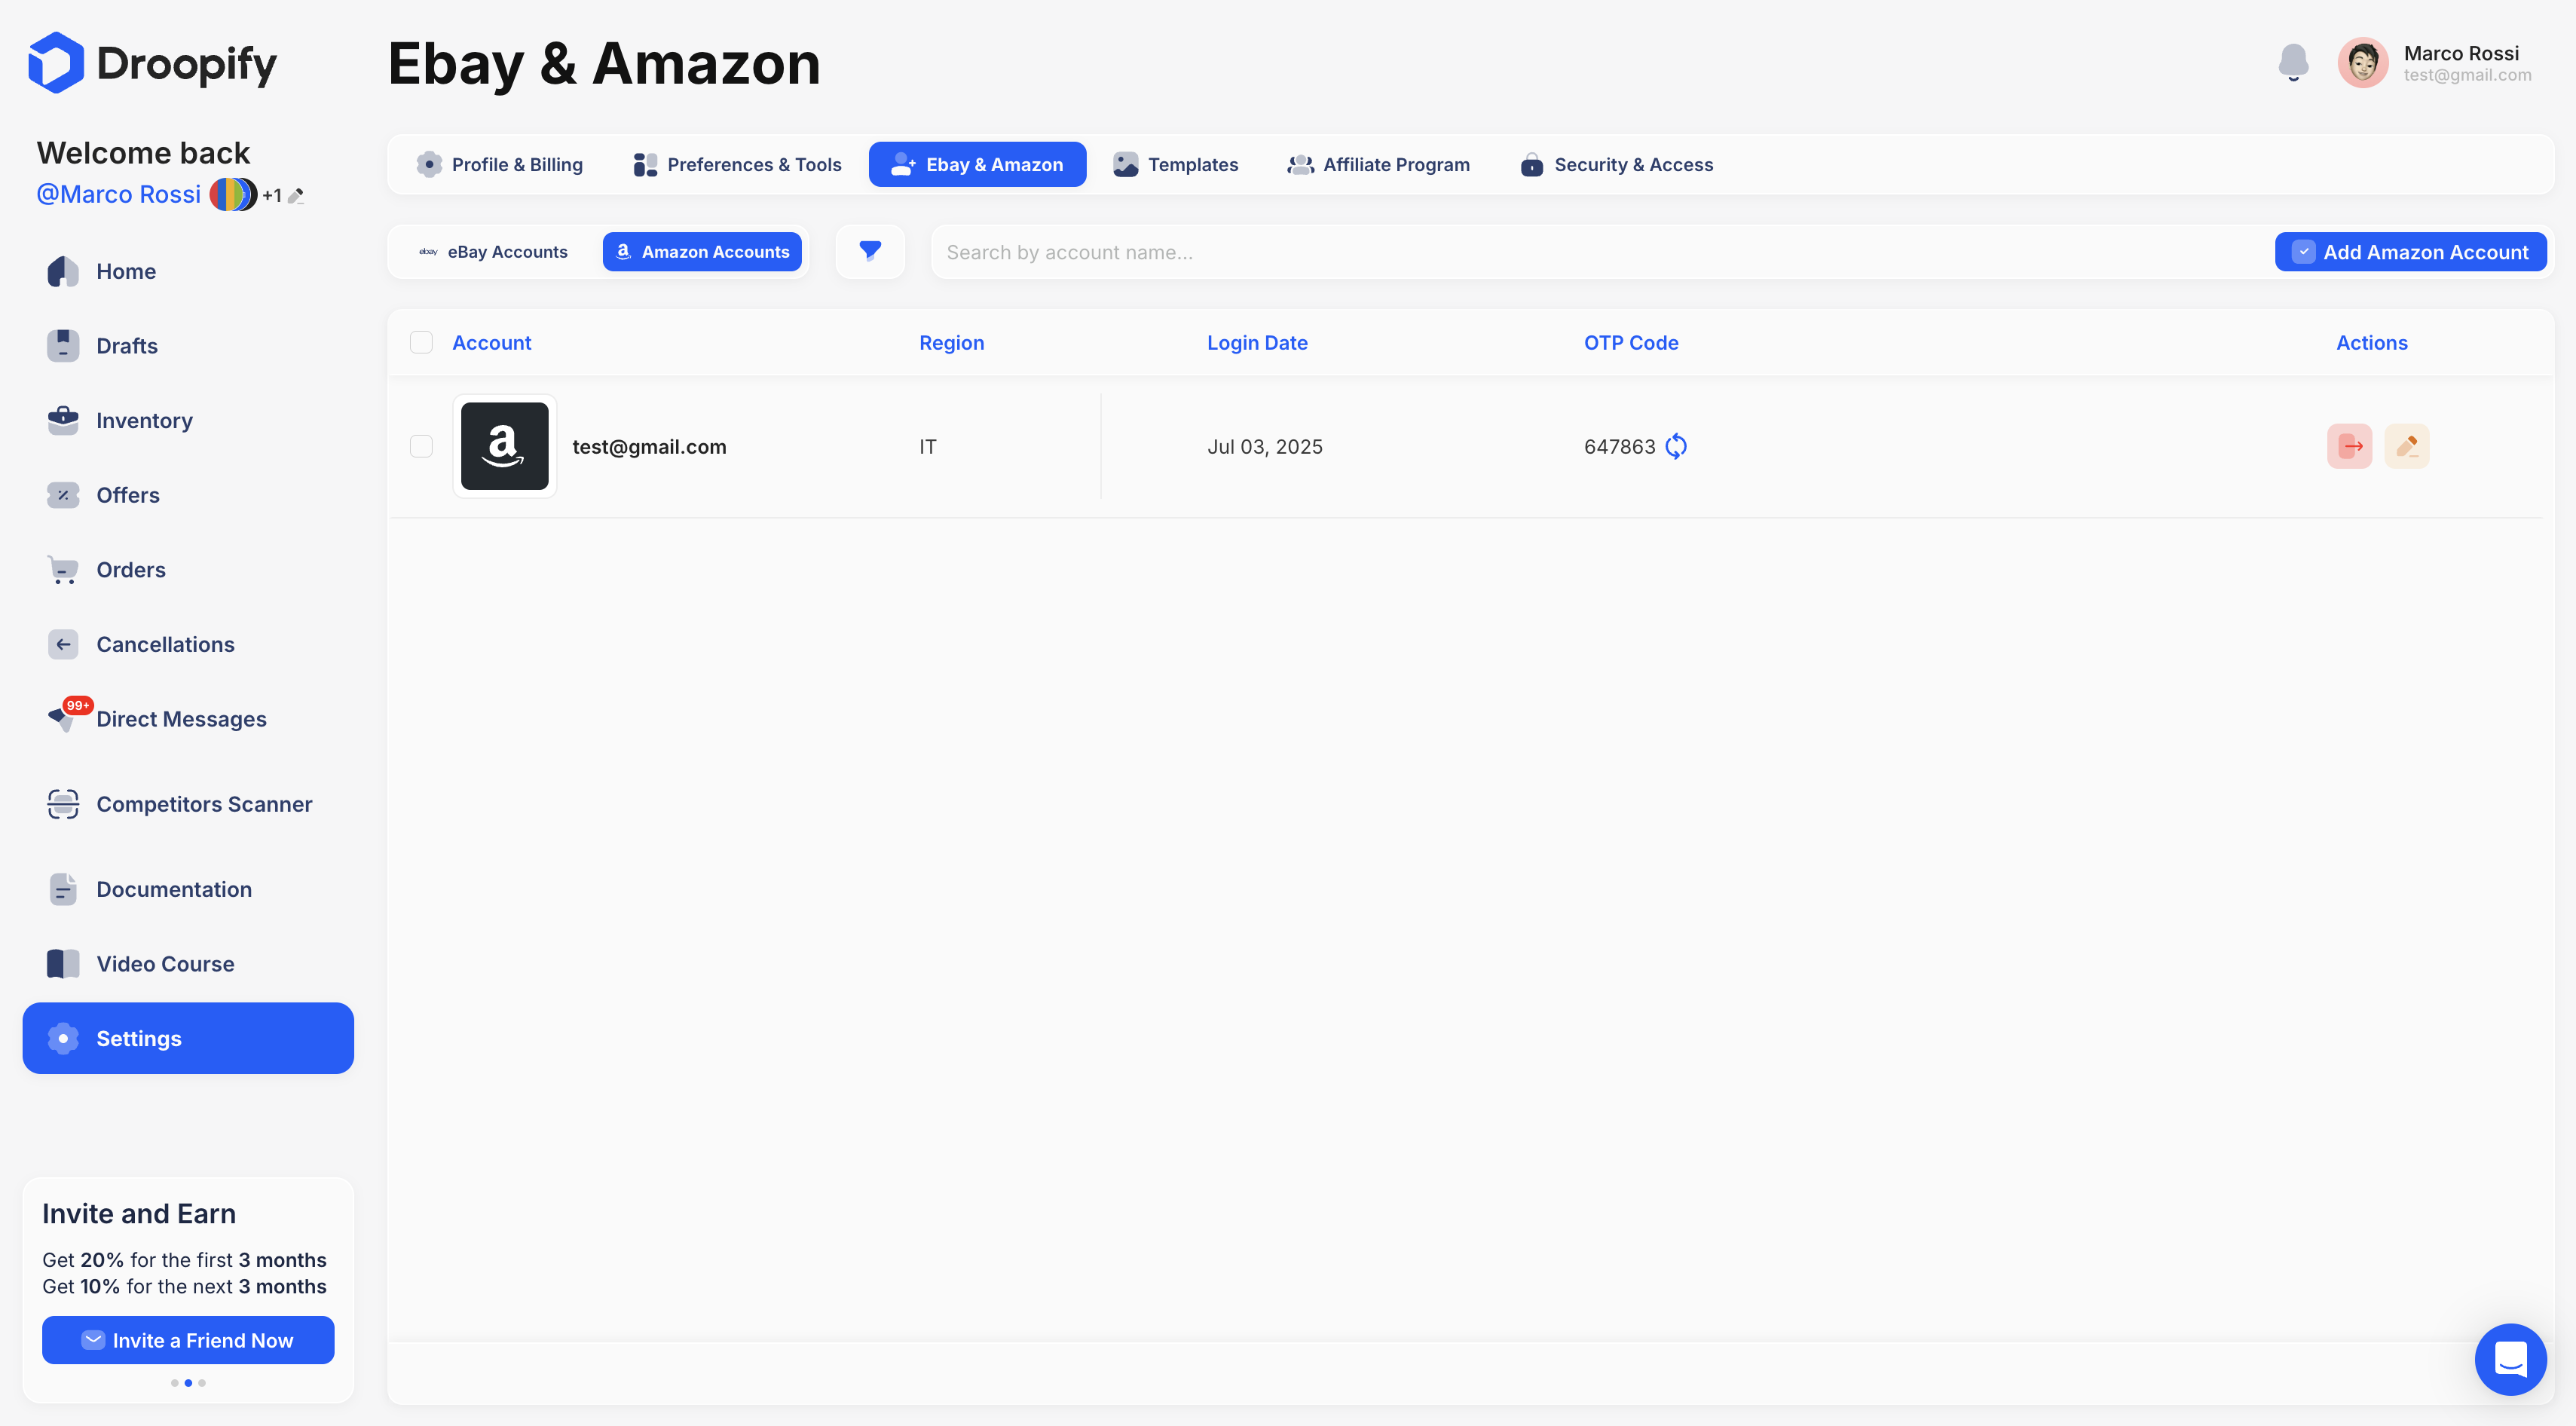The height and width of the screenshot is (1426, 2576).
Task: Click test@gmail.com account name
Action: point(649,447)
